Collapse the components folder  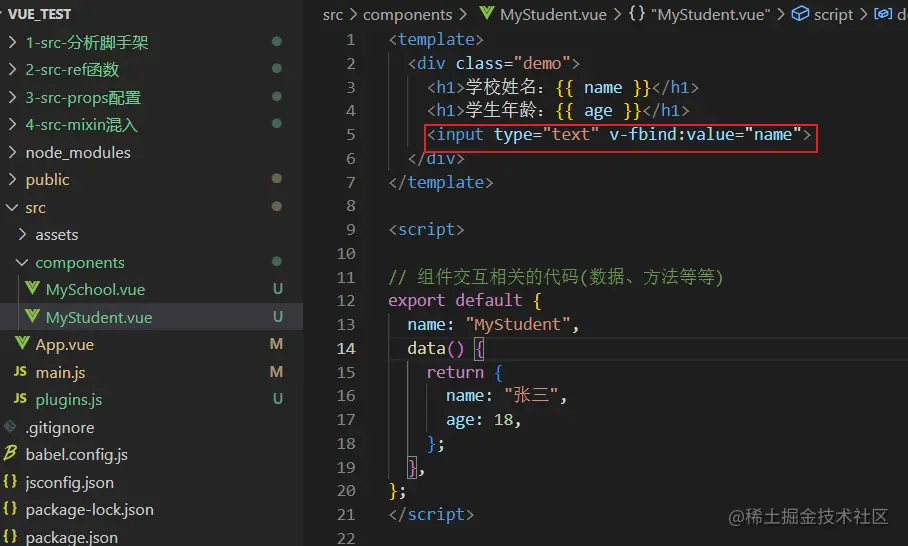(x=22, y=262)
